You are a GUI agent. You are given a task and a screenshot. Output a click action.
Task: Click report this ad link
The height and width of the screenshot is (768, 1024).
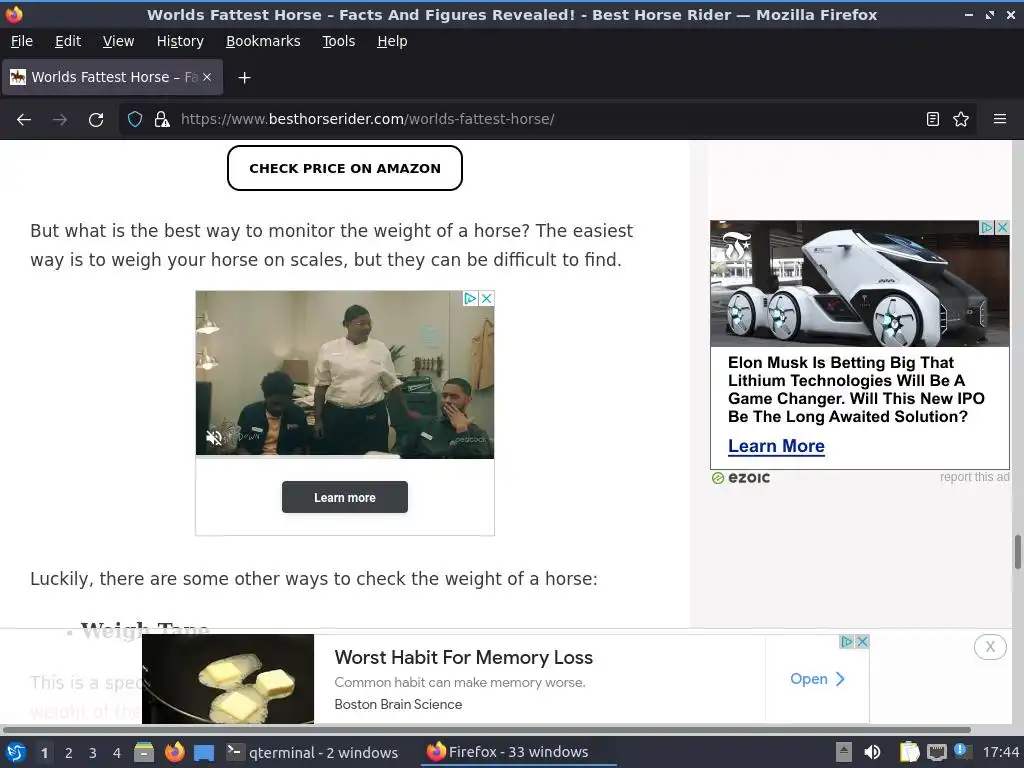(x=974, y=477)
